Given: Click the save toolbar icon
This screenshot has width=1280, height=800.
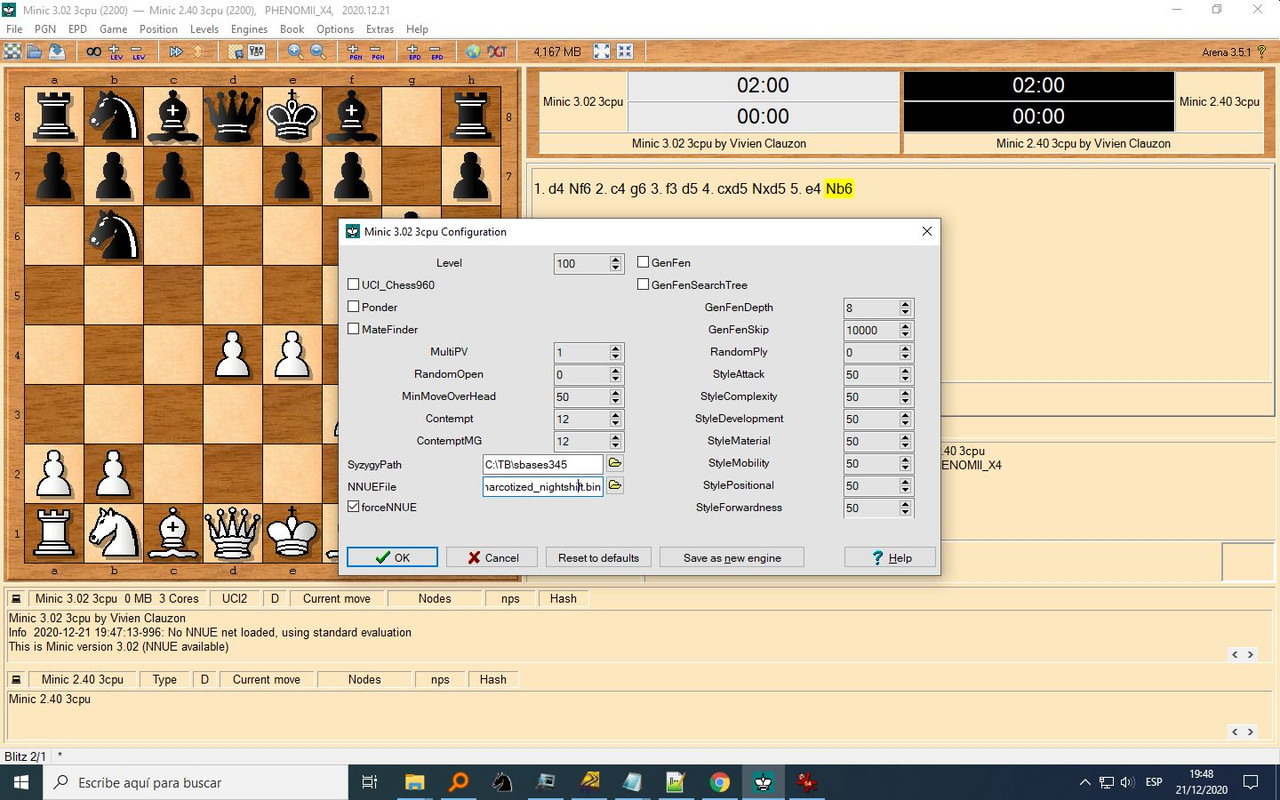Looking at the screenshot, I should [x=57, y=51].
